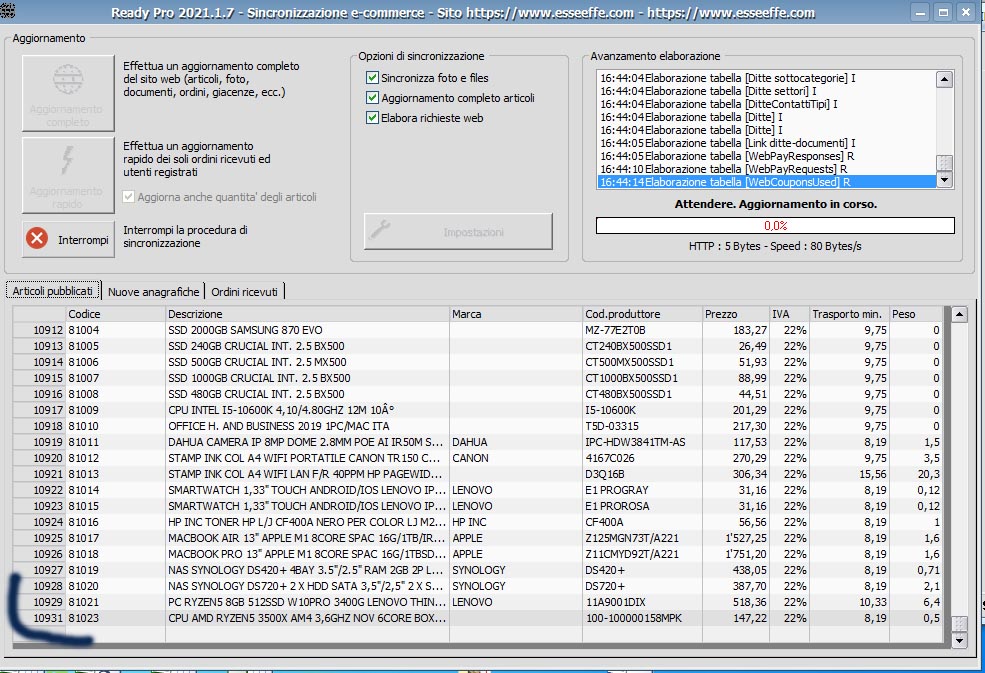Click product code D3Q16B cell

click(642, 474)
